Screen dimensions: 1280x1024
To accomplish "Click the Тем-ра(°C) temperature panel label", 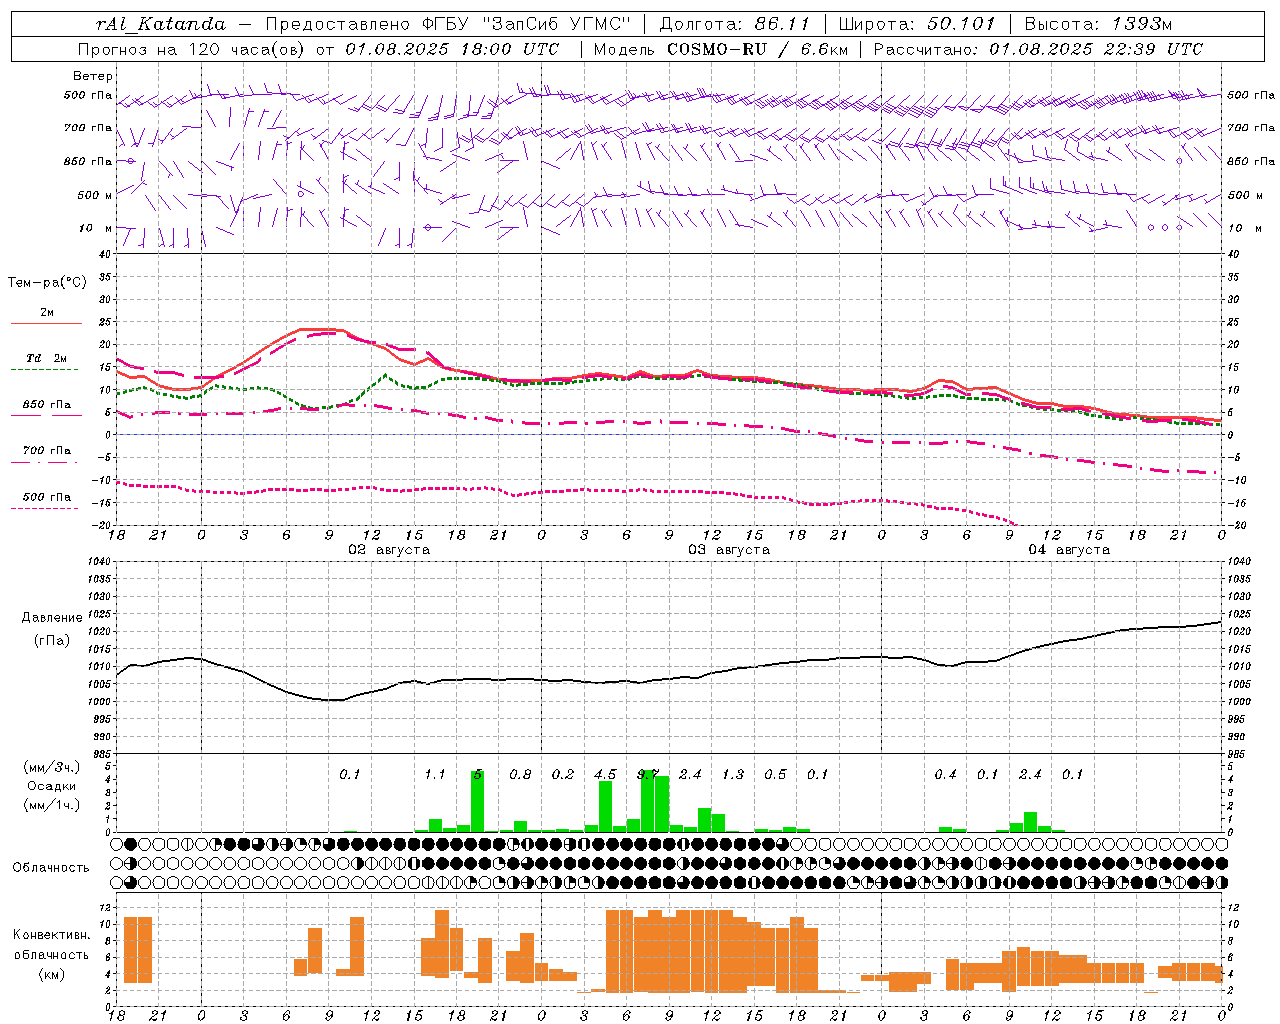I will (47, 283).
